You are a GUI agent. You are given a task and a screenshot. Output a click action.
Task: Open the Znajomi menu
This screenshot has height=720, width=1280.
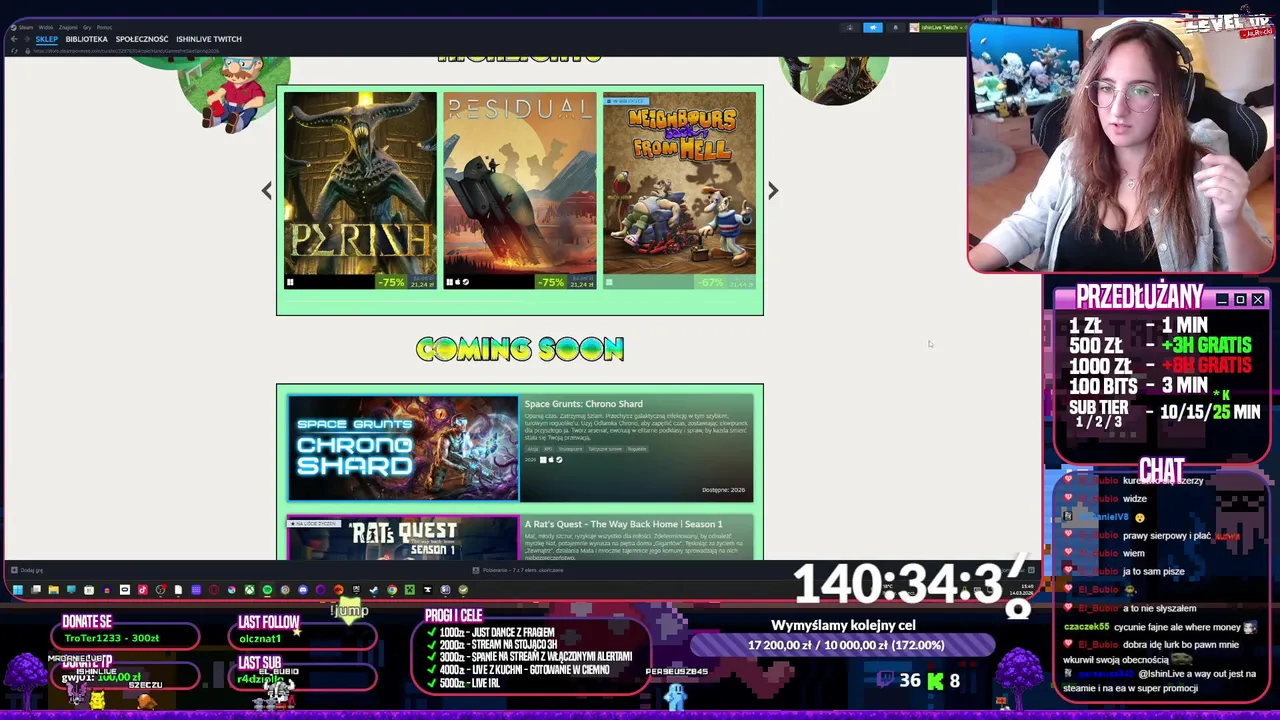pos(68,27)
